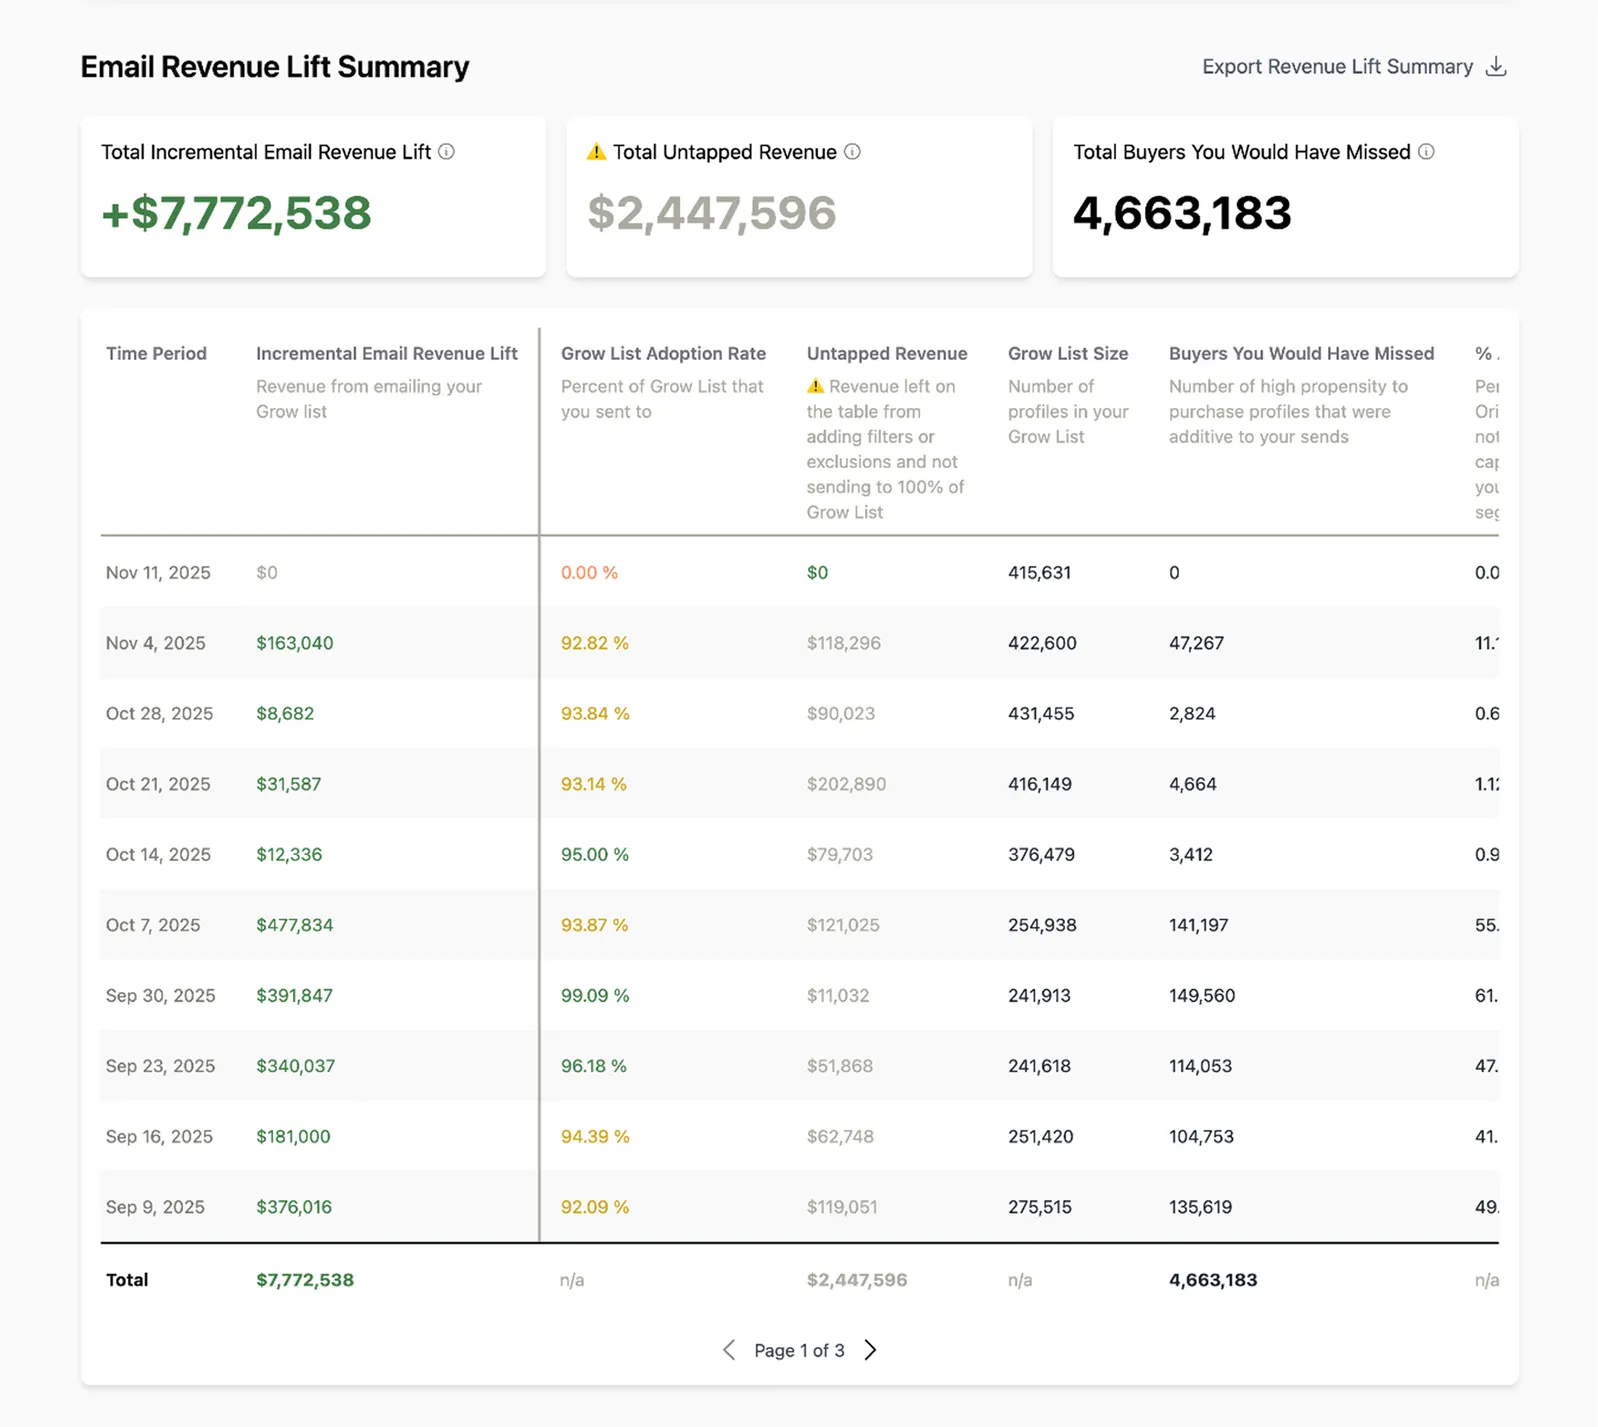The width and height of the screenshot is (1598, 1427).
Task: Click the $8,682 revenue lift value
Action: click(x=285, y=714)
